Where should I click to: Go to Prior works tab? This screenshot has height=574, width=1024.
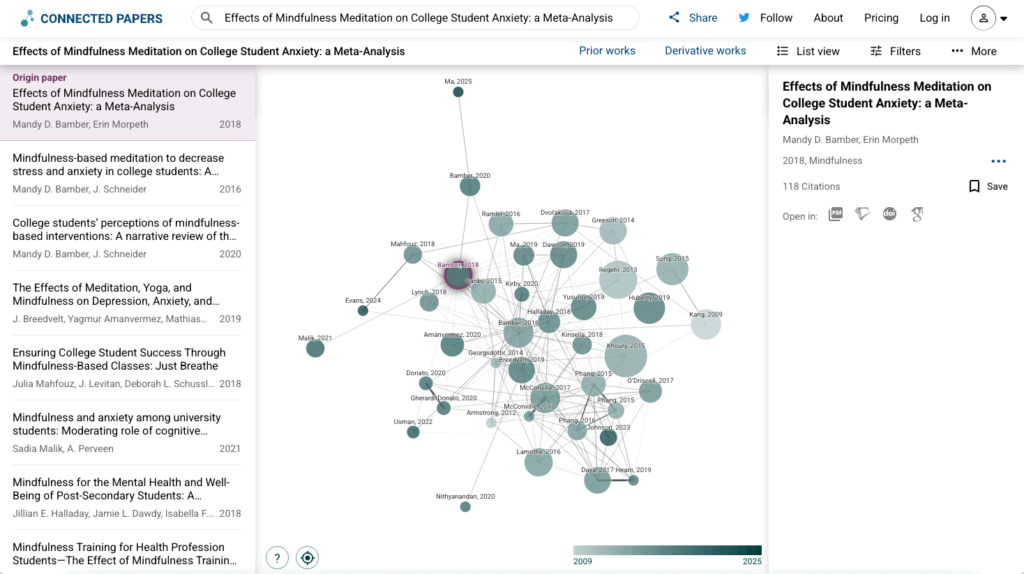[x=607, y=51]
